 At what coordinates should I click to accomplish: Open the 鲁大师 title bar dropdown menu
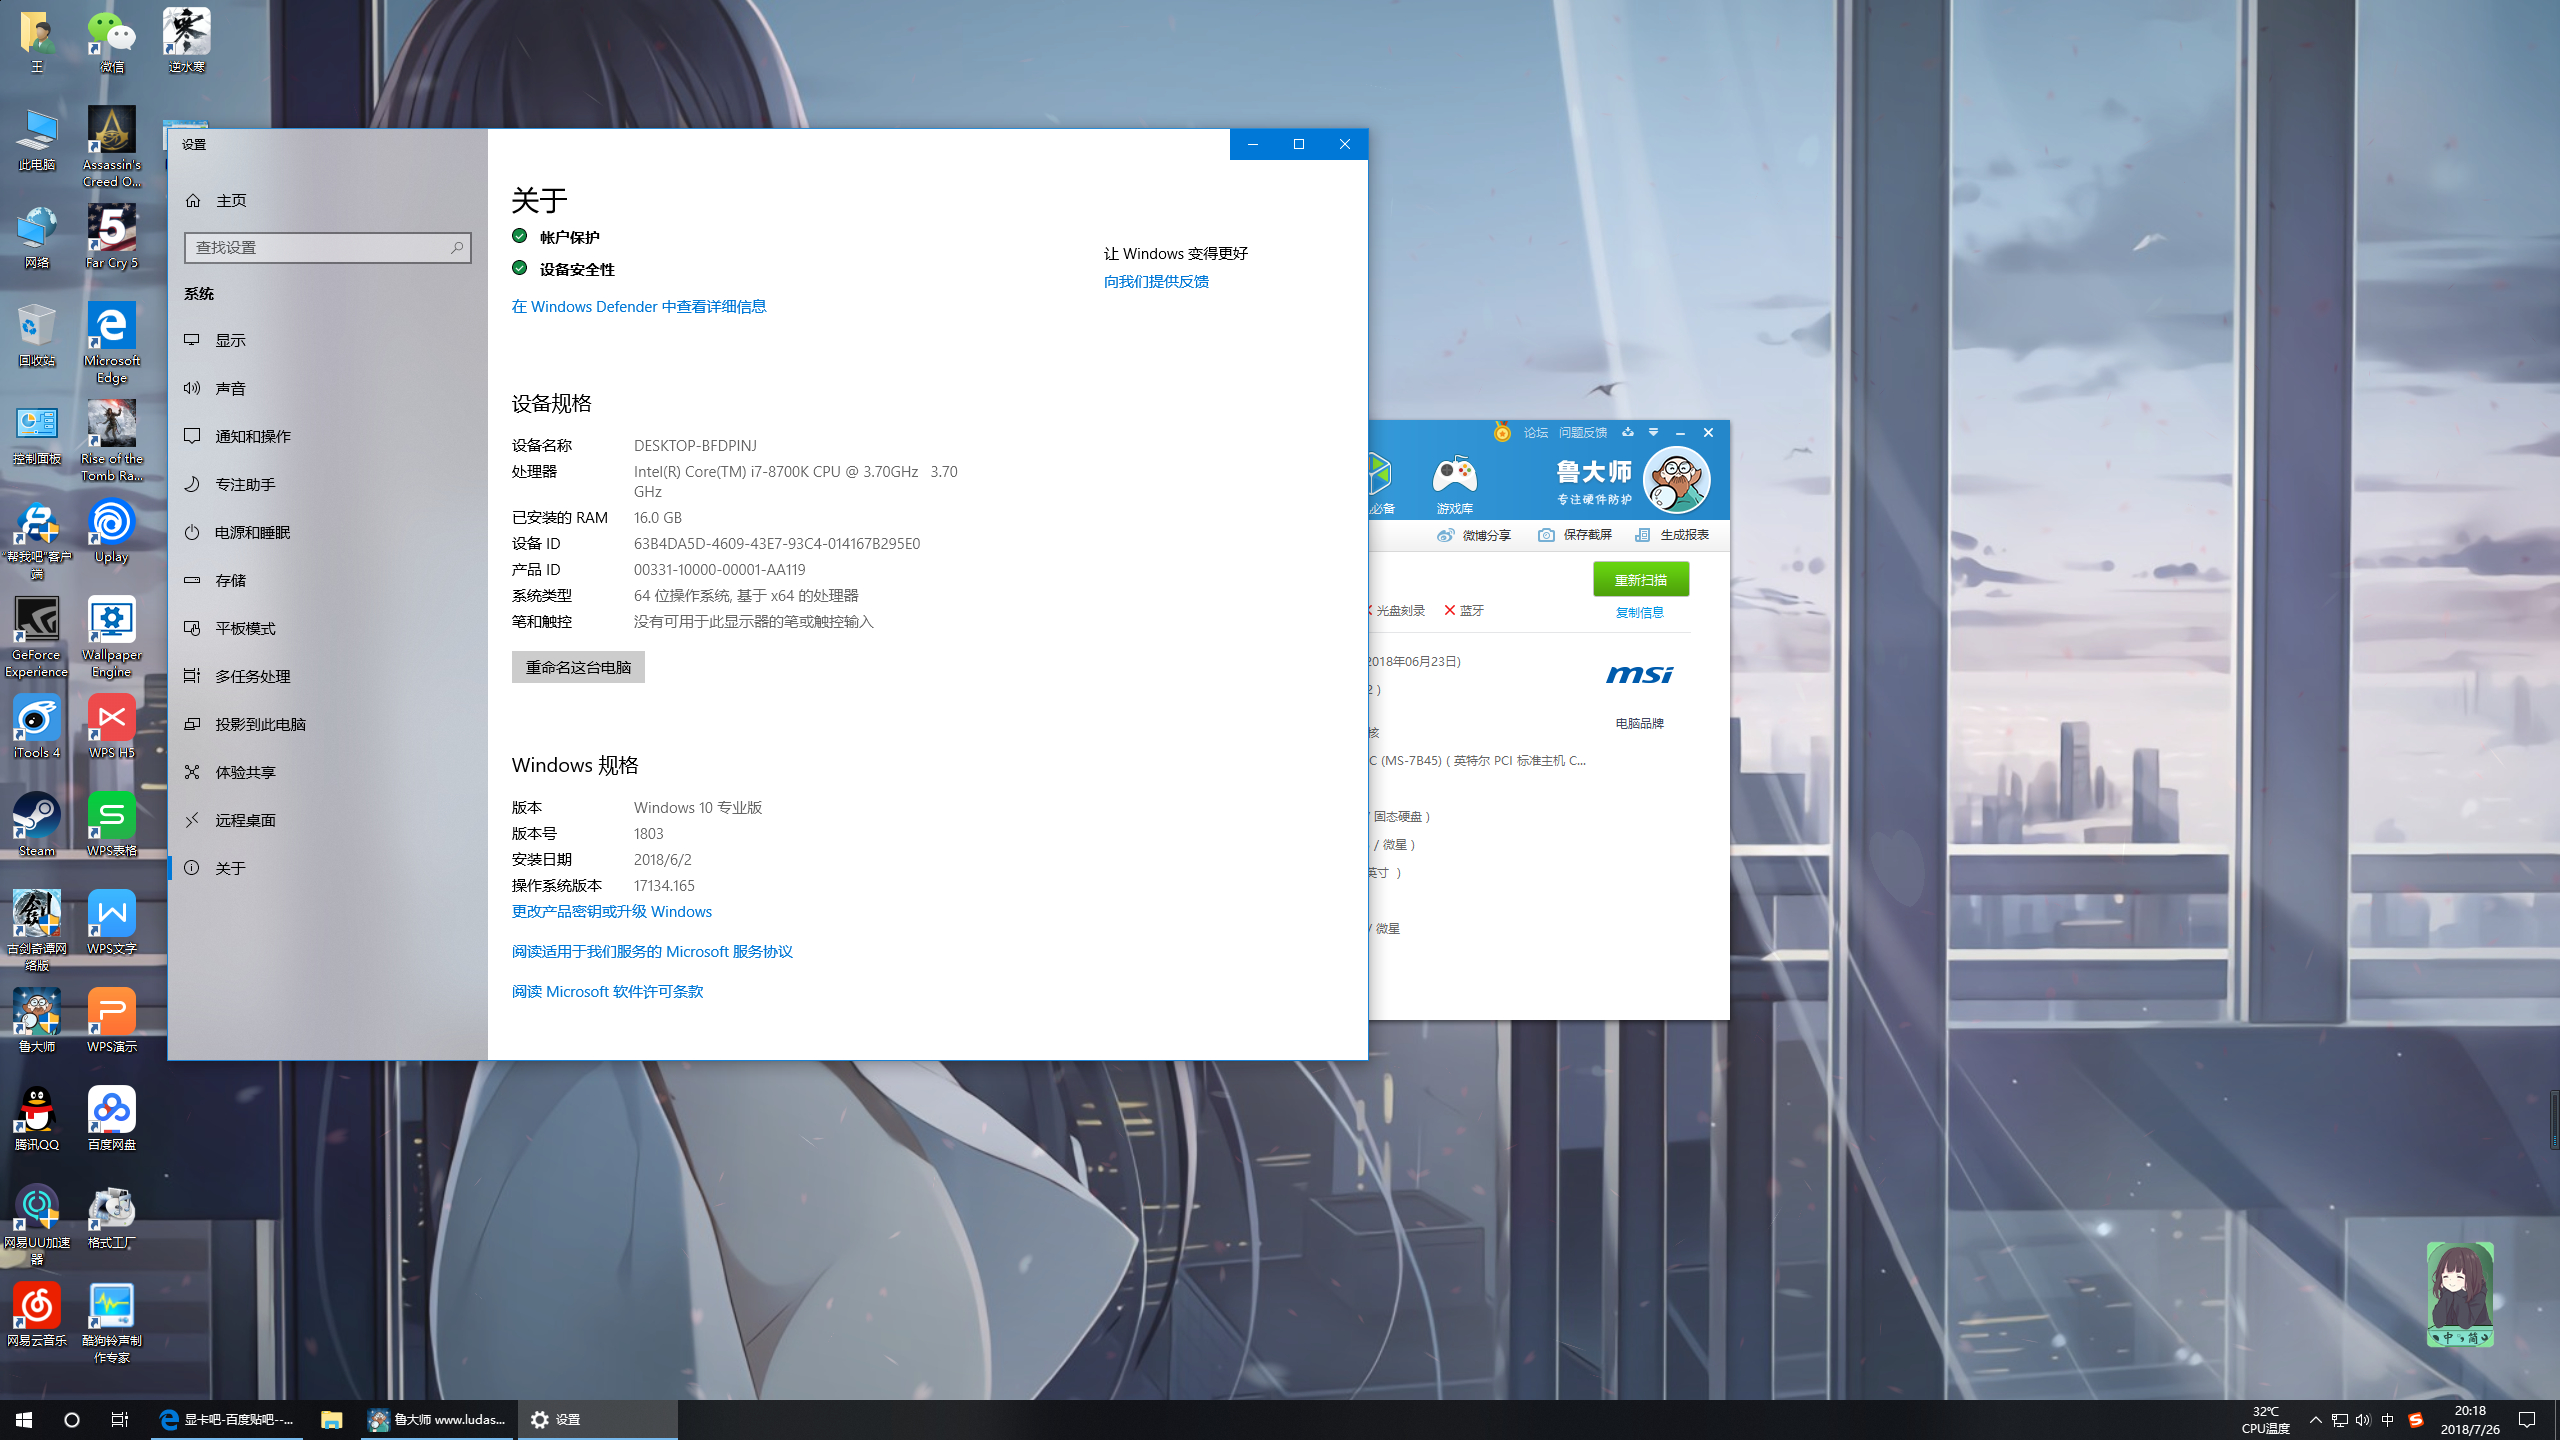tap(1653, 433)
